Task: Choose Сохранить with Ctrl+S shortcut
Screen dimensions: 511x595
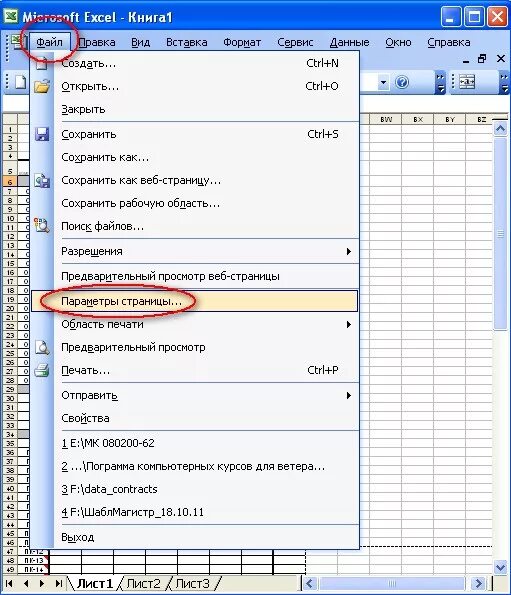Action: coord(195,134)
